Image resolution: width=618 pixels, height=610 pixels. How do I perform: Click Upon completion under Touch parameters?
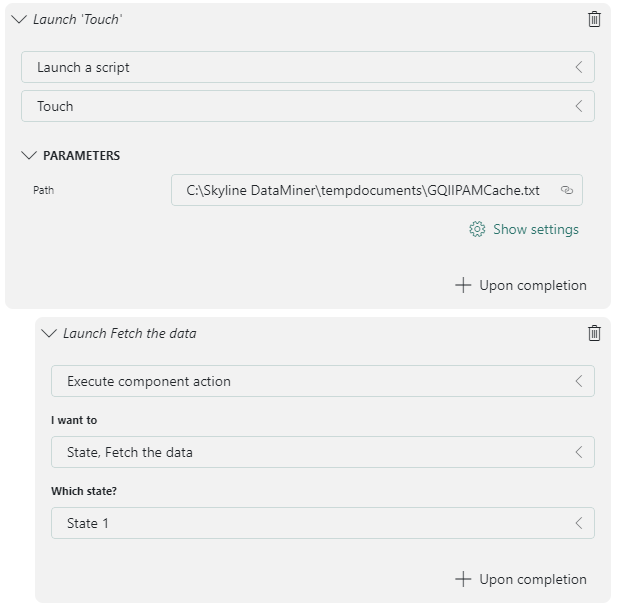pyautogui.click(x=532, y=285)
